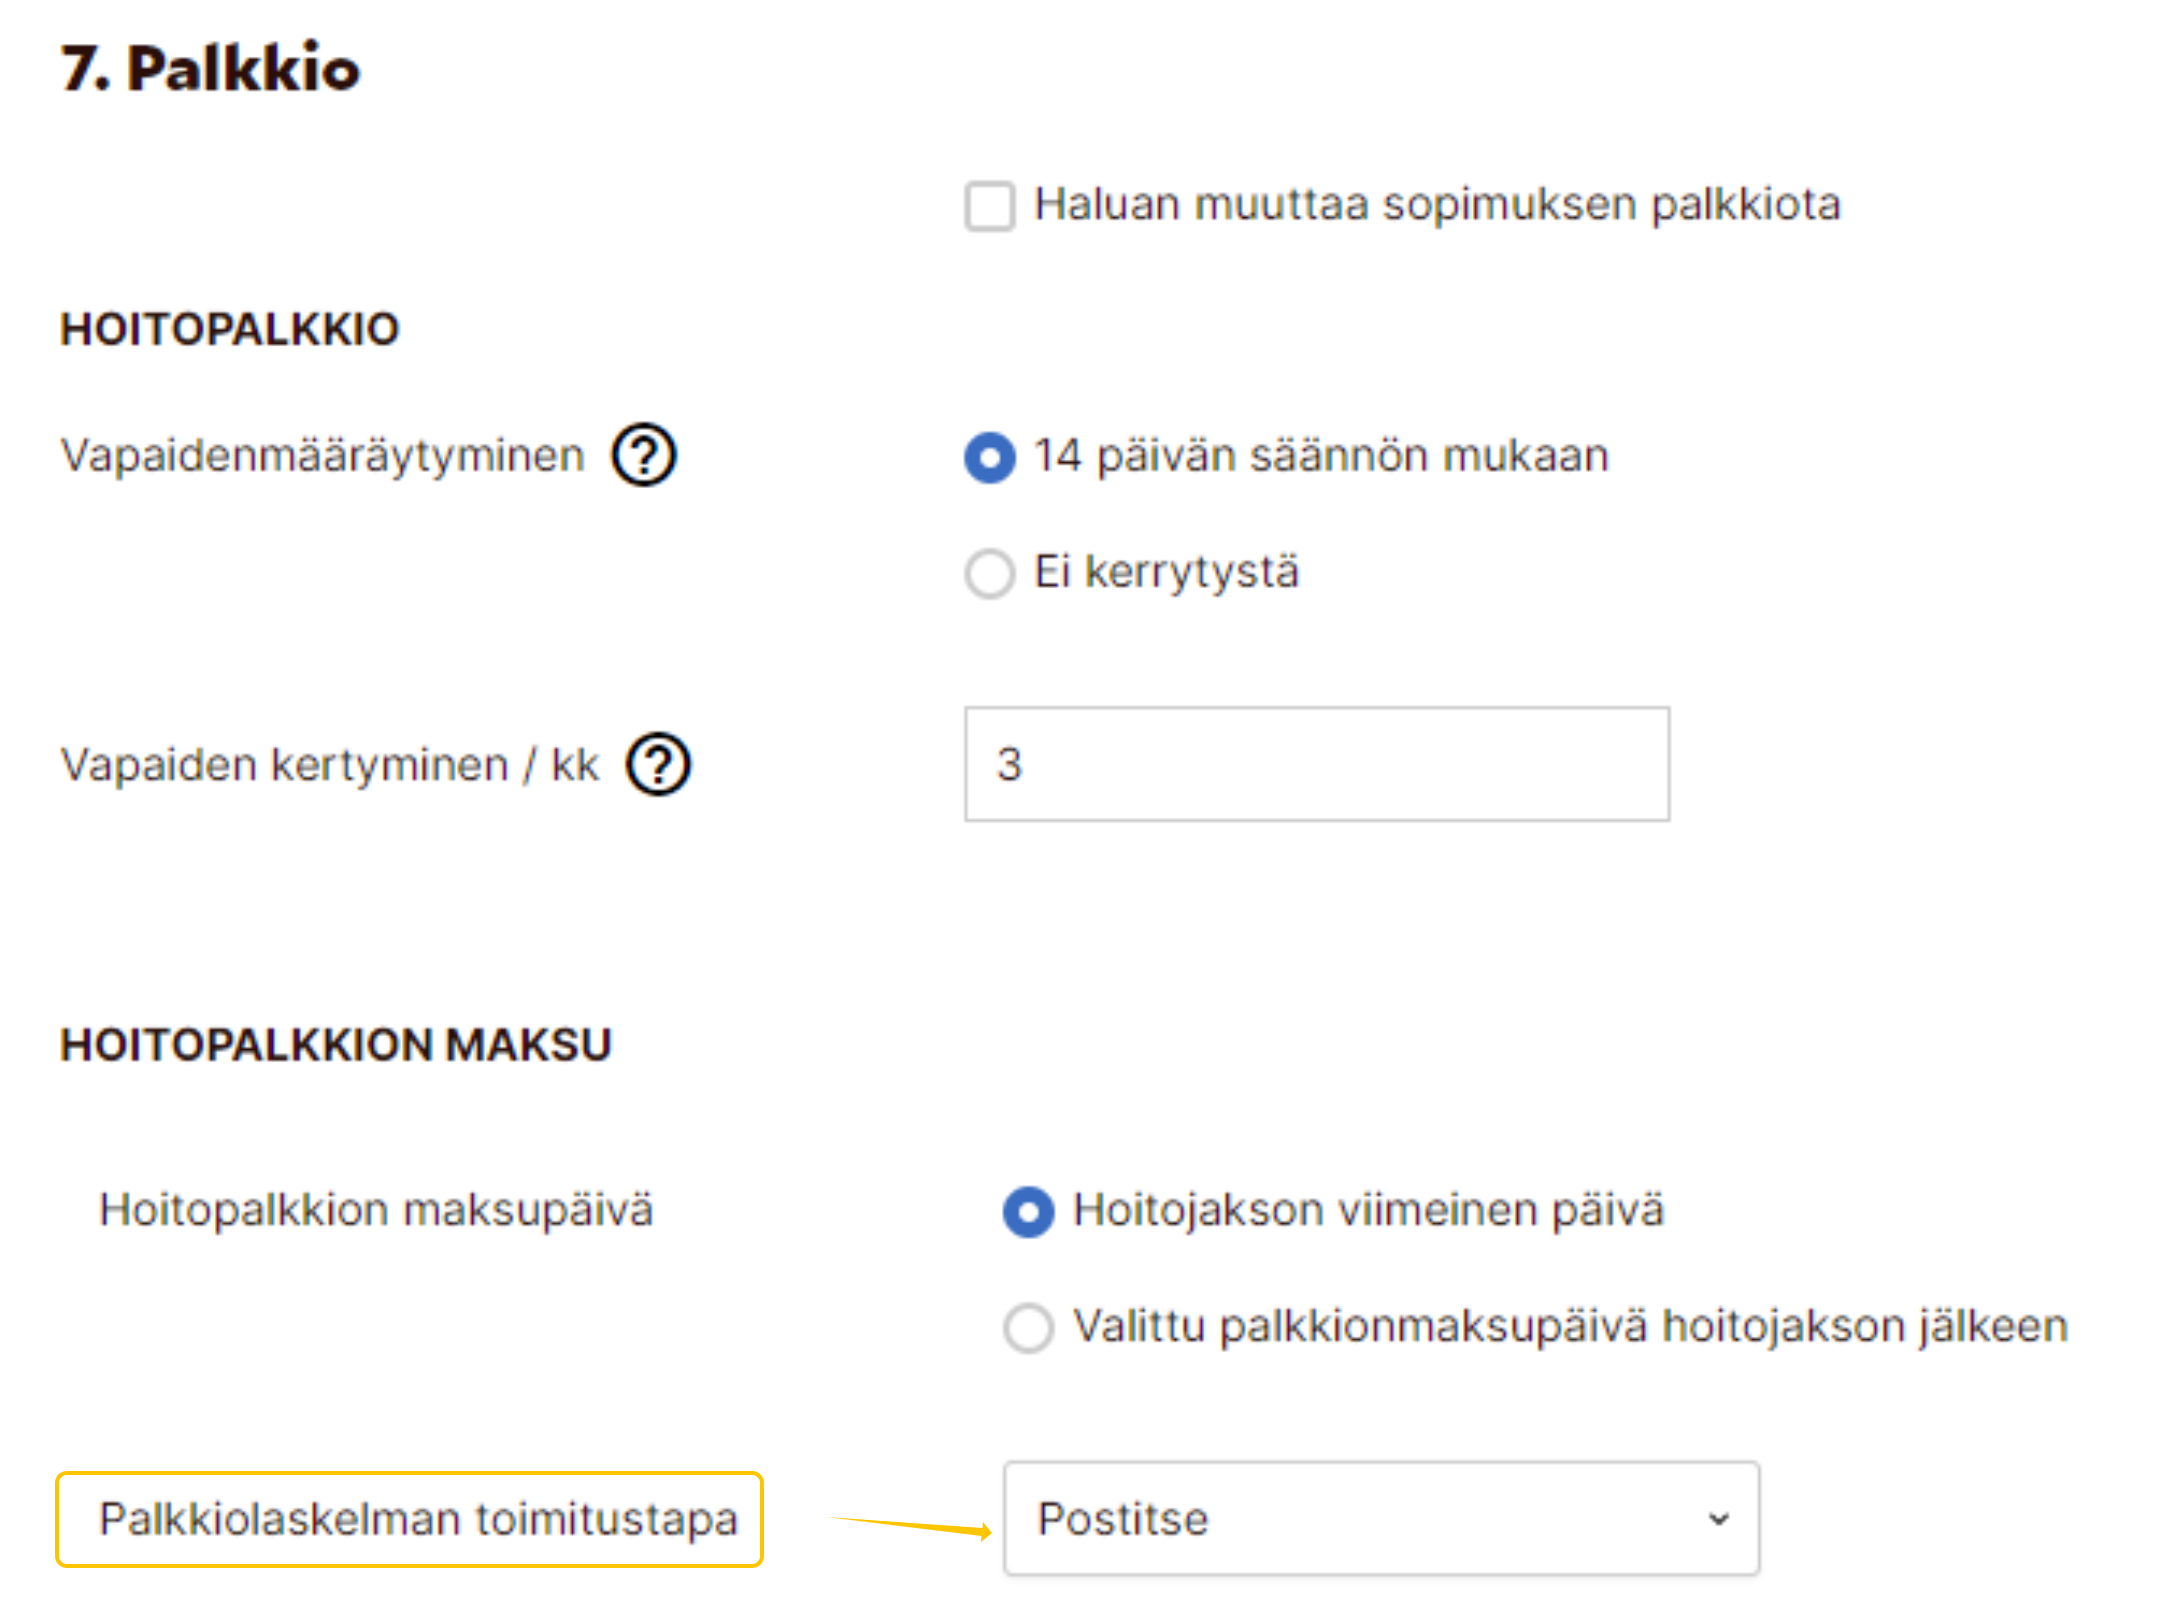
Task: Choose the Ei kerrytystä radio button
Action: click(x=989, y=574)
